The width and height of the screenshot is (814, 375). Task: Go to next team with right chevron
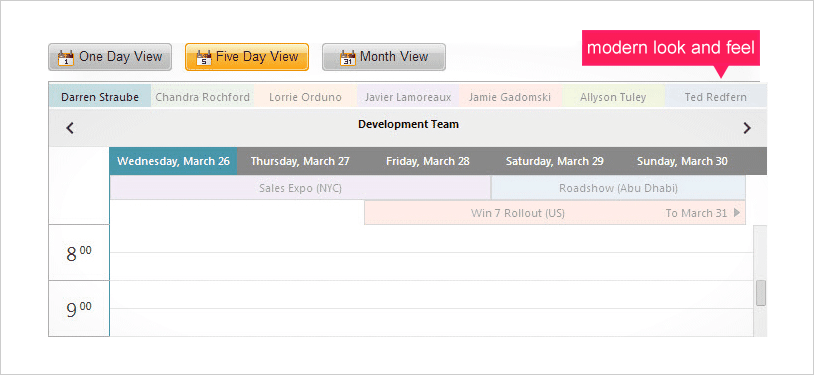tap(747, 128)
